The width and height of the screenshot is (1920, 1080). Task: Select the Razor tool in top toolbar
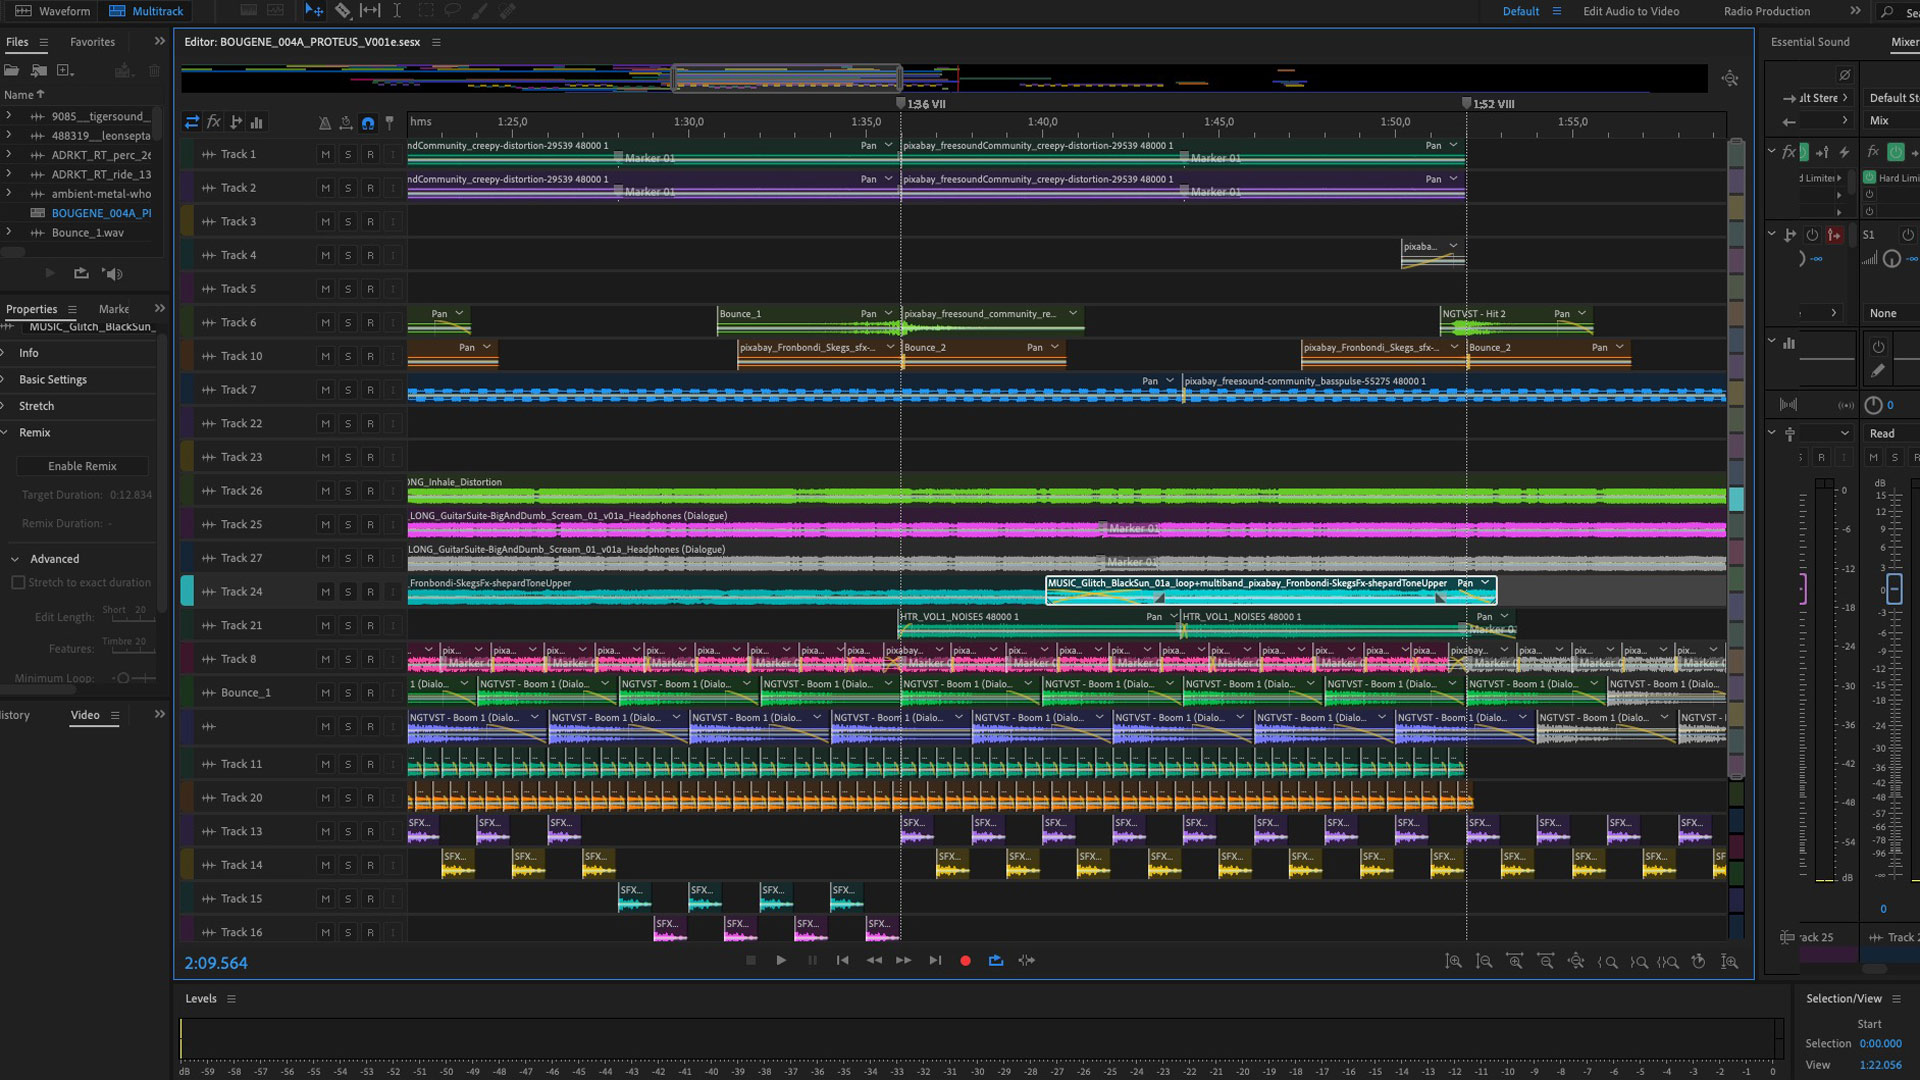tap(343, 11)
